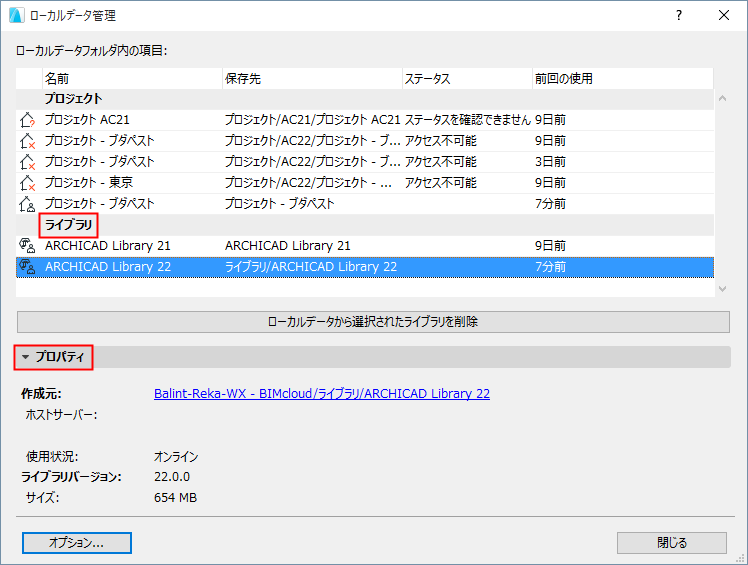The height and width of the screenshot is (565, 748).
Task: Select the ARCHICAD Library 22 row name
Action: point(108,267)
